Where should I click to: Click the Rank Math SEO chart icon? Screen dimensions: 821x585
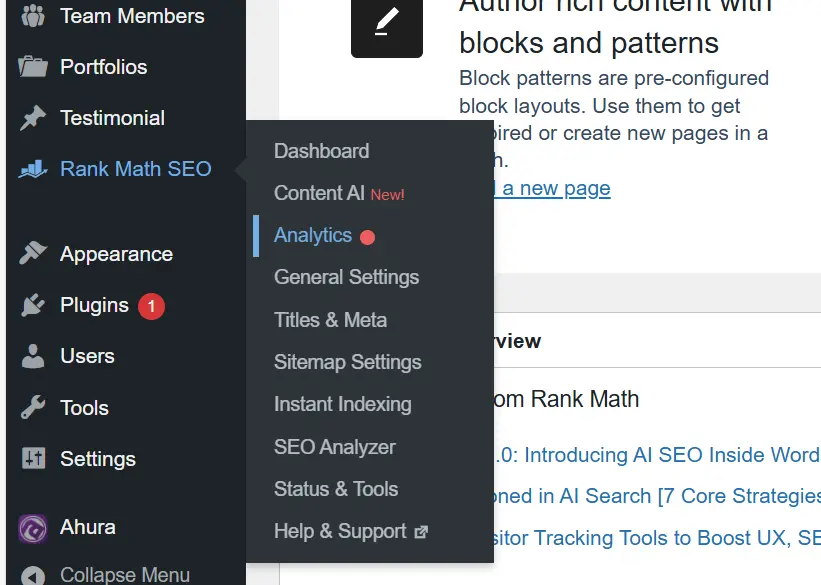(x=33, y=169)
